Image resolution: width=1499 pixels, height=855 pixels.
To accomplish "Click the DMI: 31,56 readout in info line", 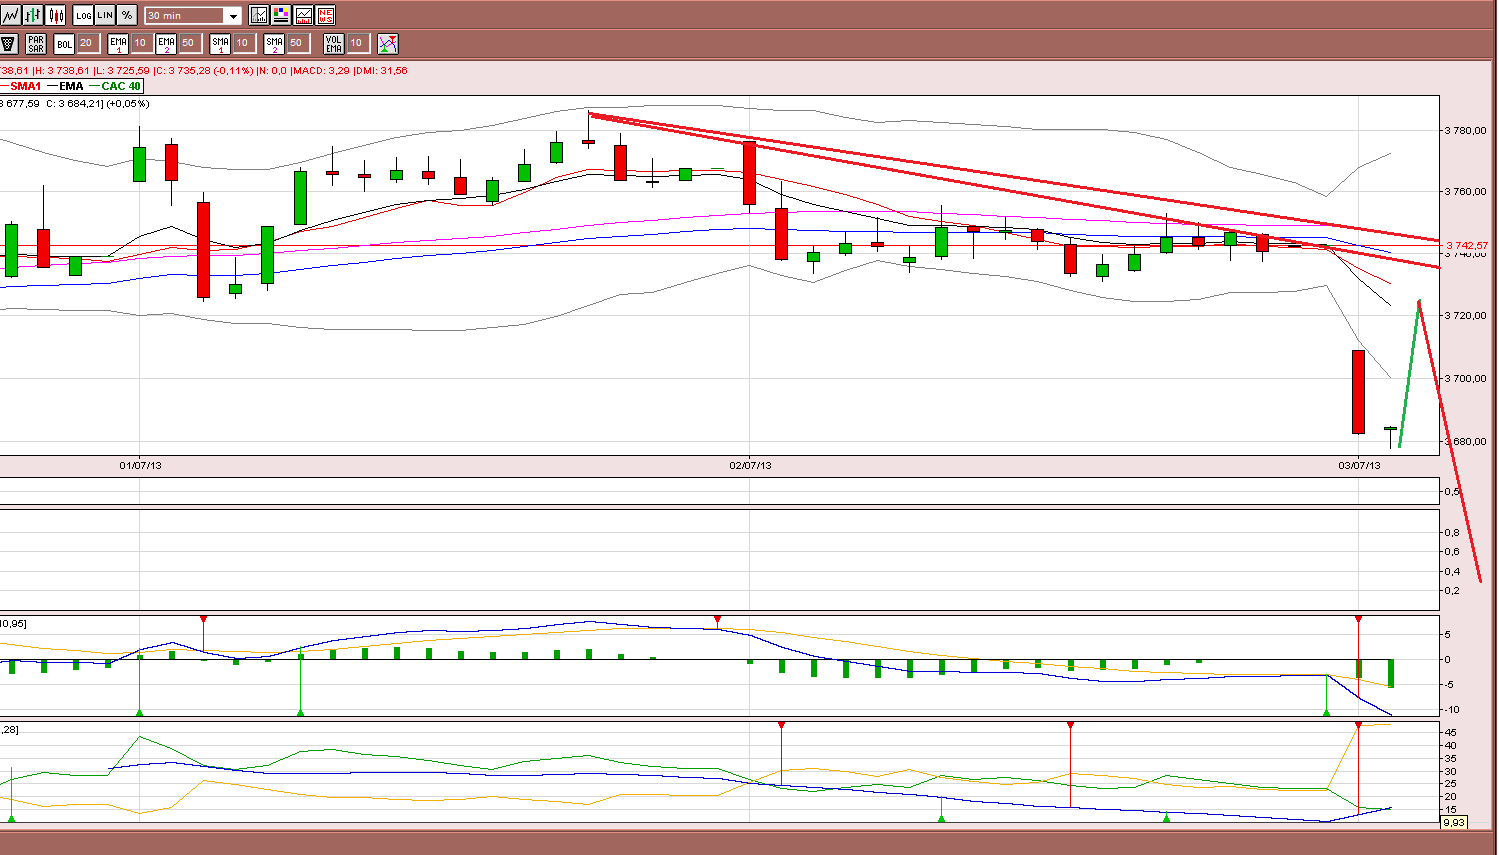I will pyautogui.click(x=381, y=71).
